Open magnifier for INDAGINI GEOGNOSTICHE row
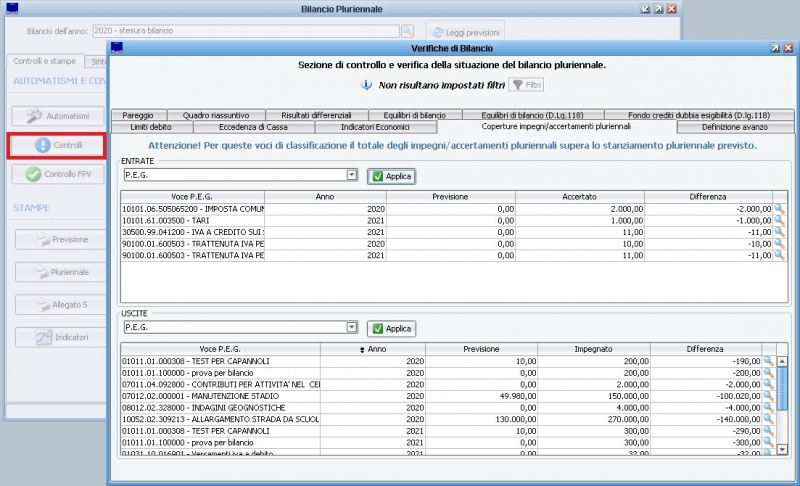This screenshot has width=800, height=486. tap(769, 408)
